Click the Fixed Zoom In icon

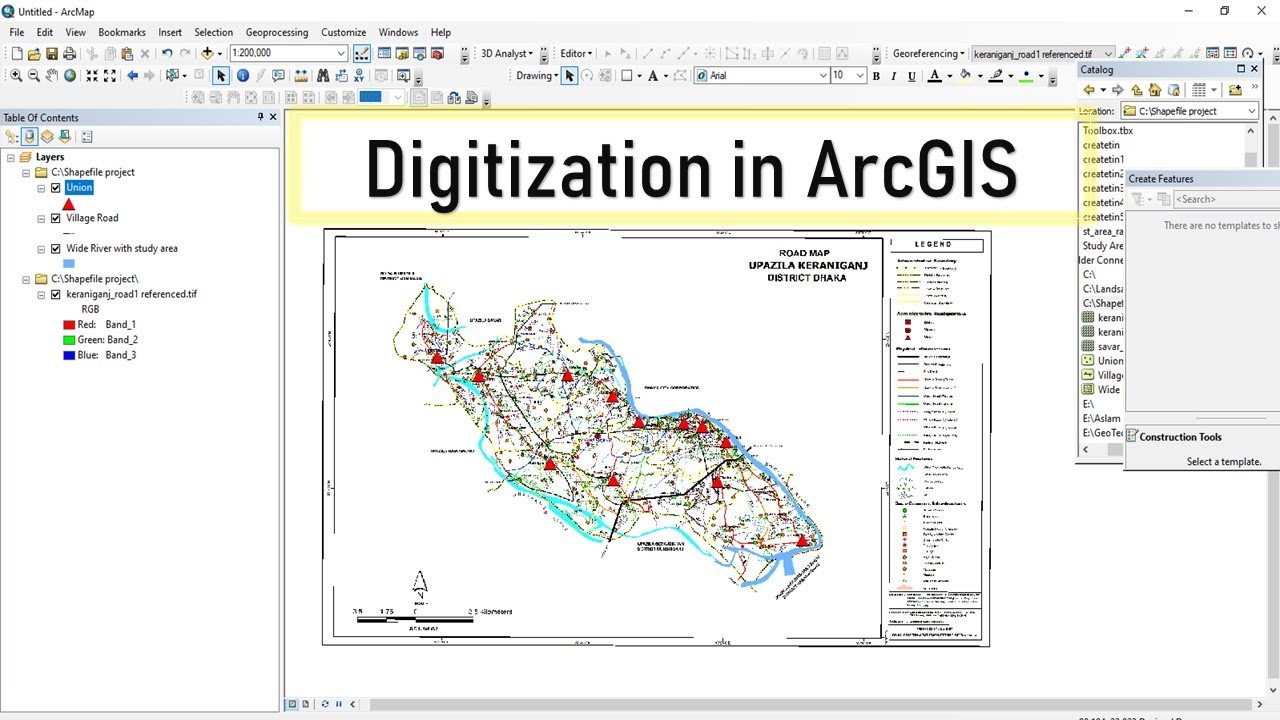point(92,75)
